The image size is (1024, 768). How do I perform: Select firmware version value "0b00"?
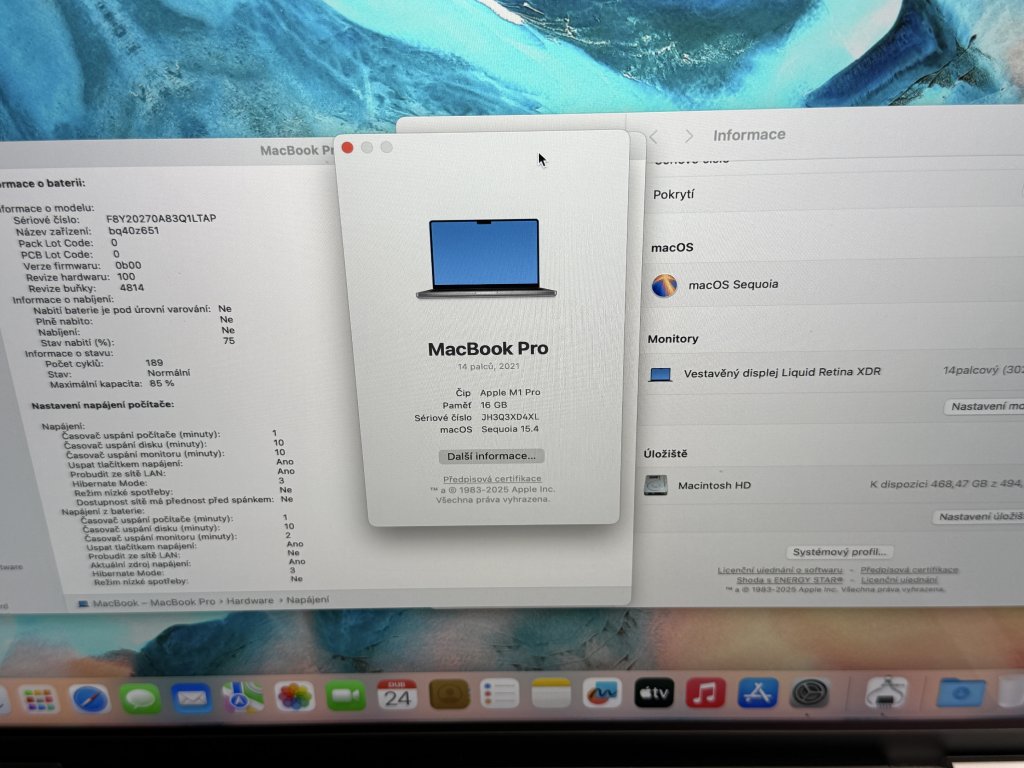point(128,265)
